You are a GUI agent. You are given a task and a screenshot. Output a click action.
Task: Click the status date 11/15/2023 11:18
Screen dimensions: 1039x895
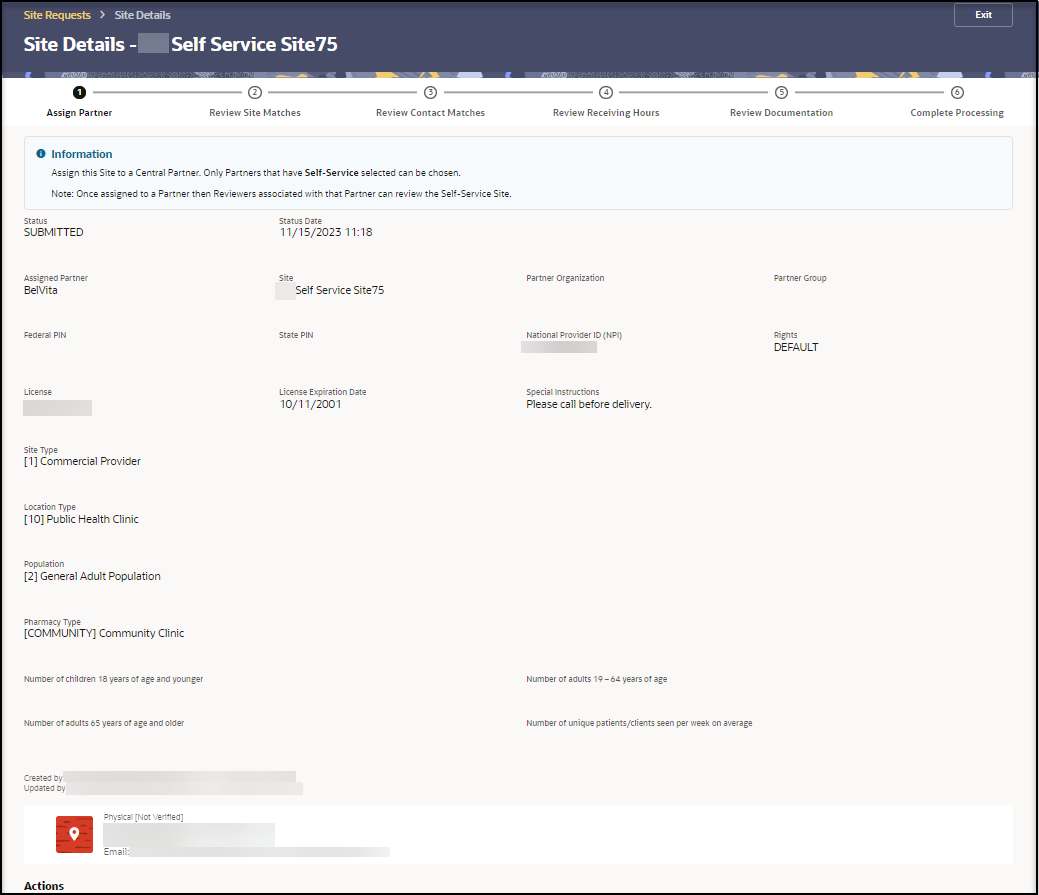(x=326, y=233)
